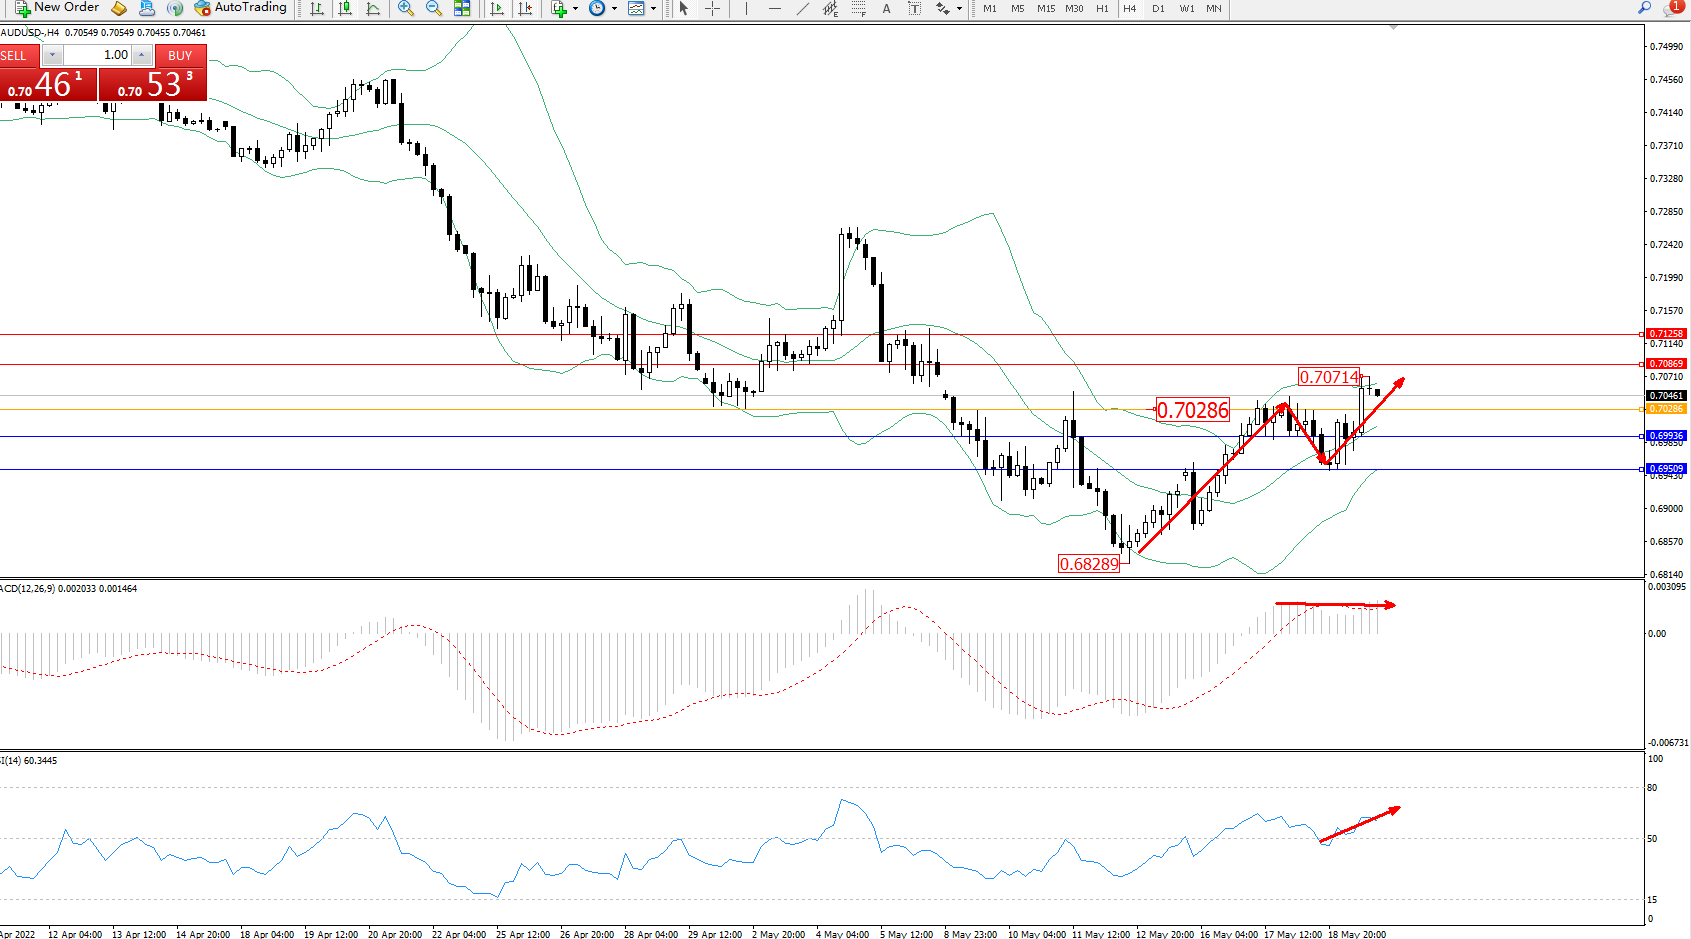Image resolution: width=1691 pixels, height=939 pixels.
Task: Select the text (A) annotation tool
Action: pyautogui.click(x=886, y=8)
